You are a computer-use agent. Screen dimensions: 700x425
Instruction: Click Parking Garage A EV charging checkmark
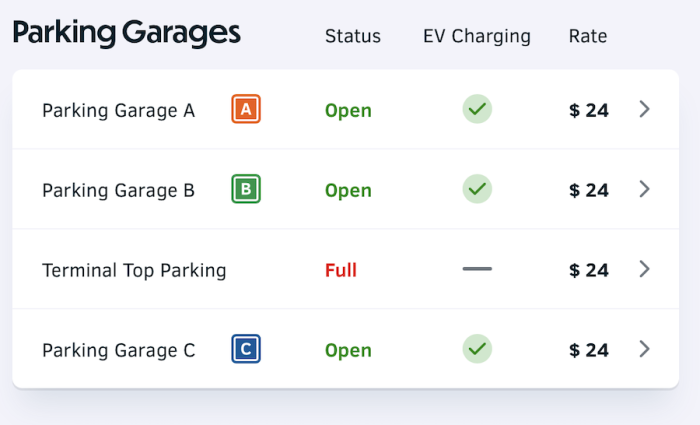pos(477,109)
